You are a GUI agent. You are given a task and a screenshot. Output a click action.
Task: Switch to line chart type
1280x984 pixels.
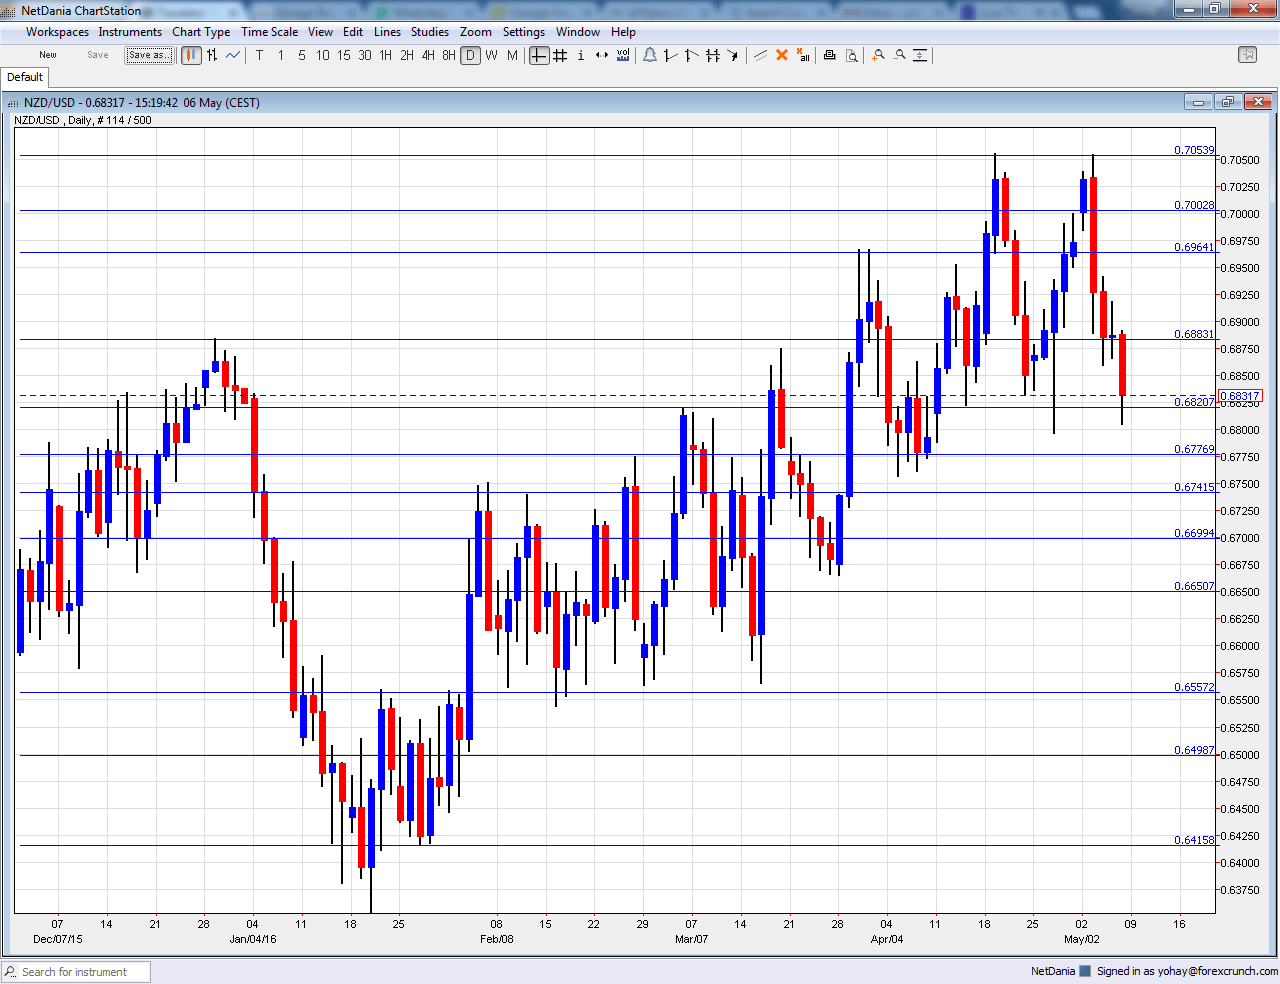tap(232, 55)
